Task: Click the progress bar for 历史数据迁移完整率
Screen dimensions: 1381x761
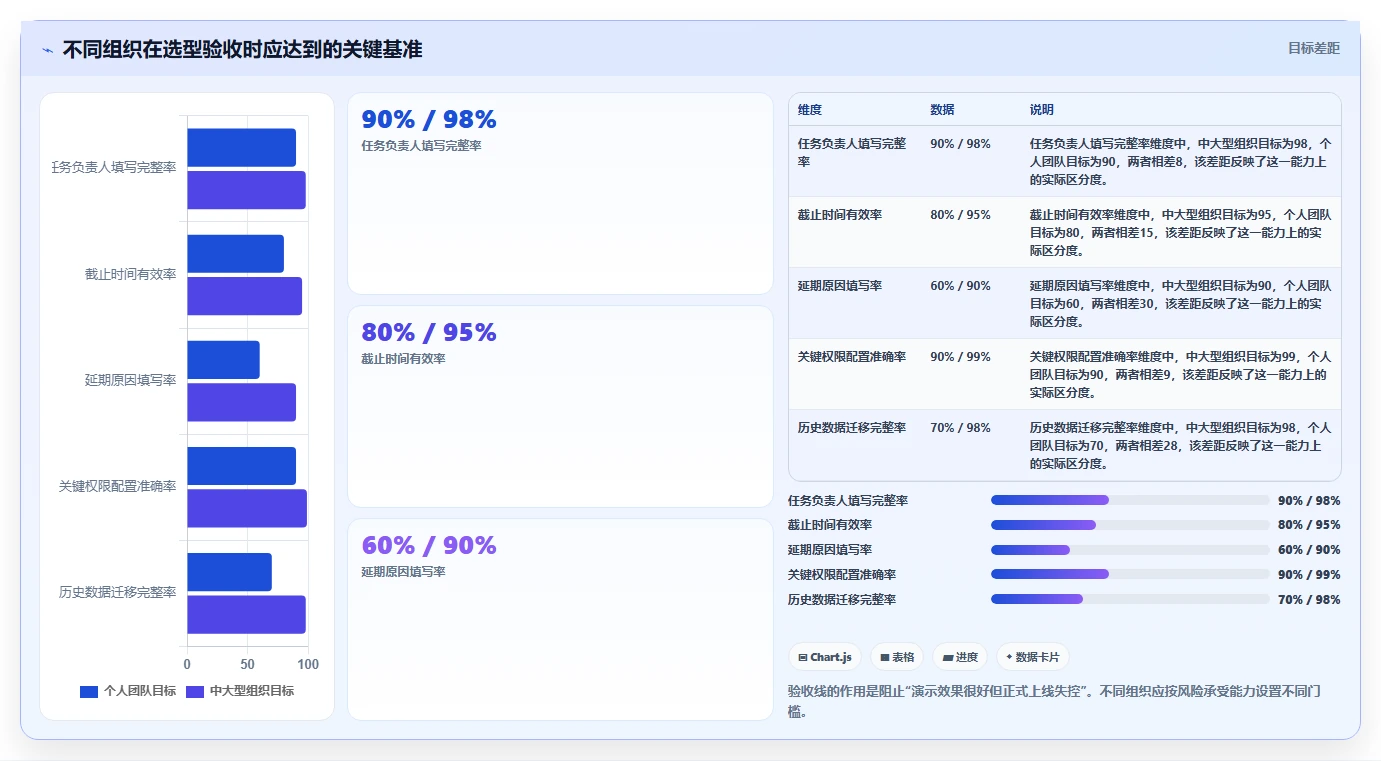Action: (x=1130, y=599)
